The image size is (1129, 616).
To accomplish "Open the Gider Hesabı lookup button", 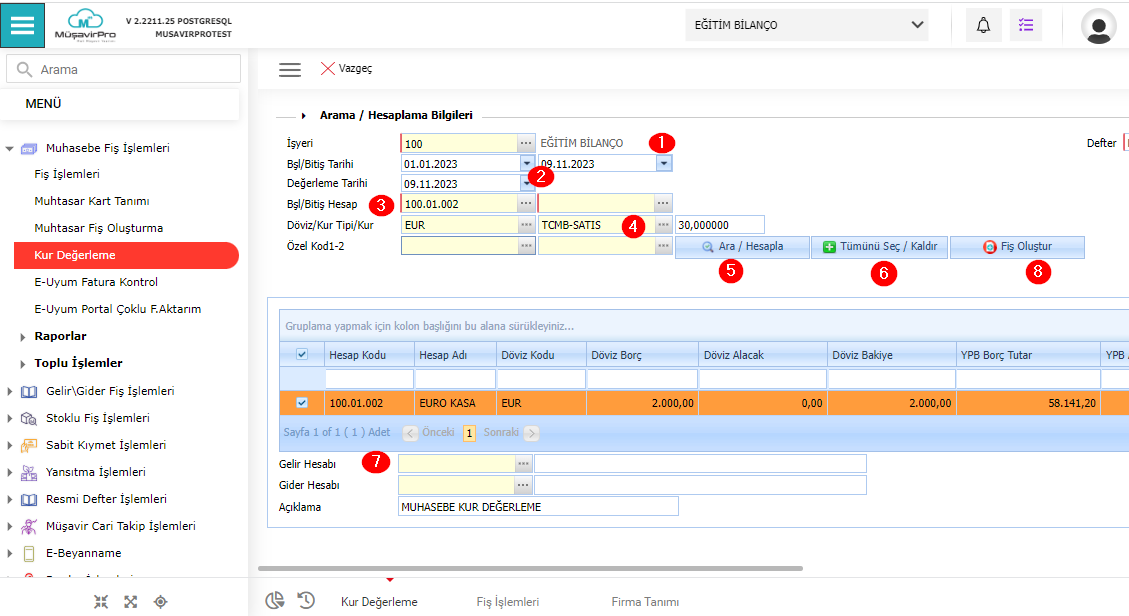I will click(523, 485).
